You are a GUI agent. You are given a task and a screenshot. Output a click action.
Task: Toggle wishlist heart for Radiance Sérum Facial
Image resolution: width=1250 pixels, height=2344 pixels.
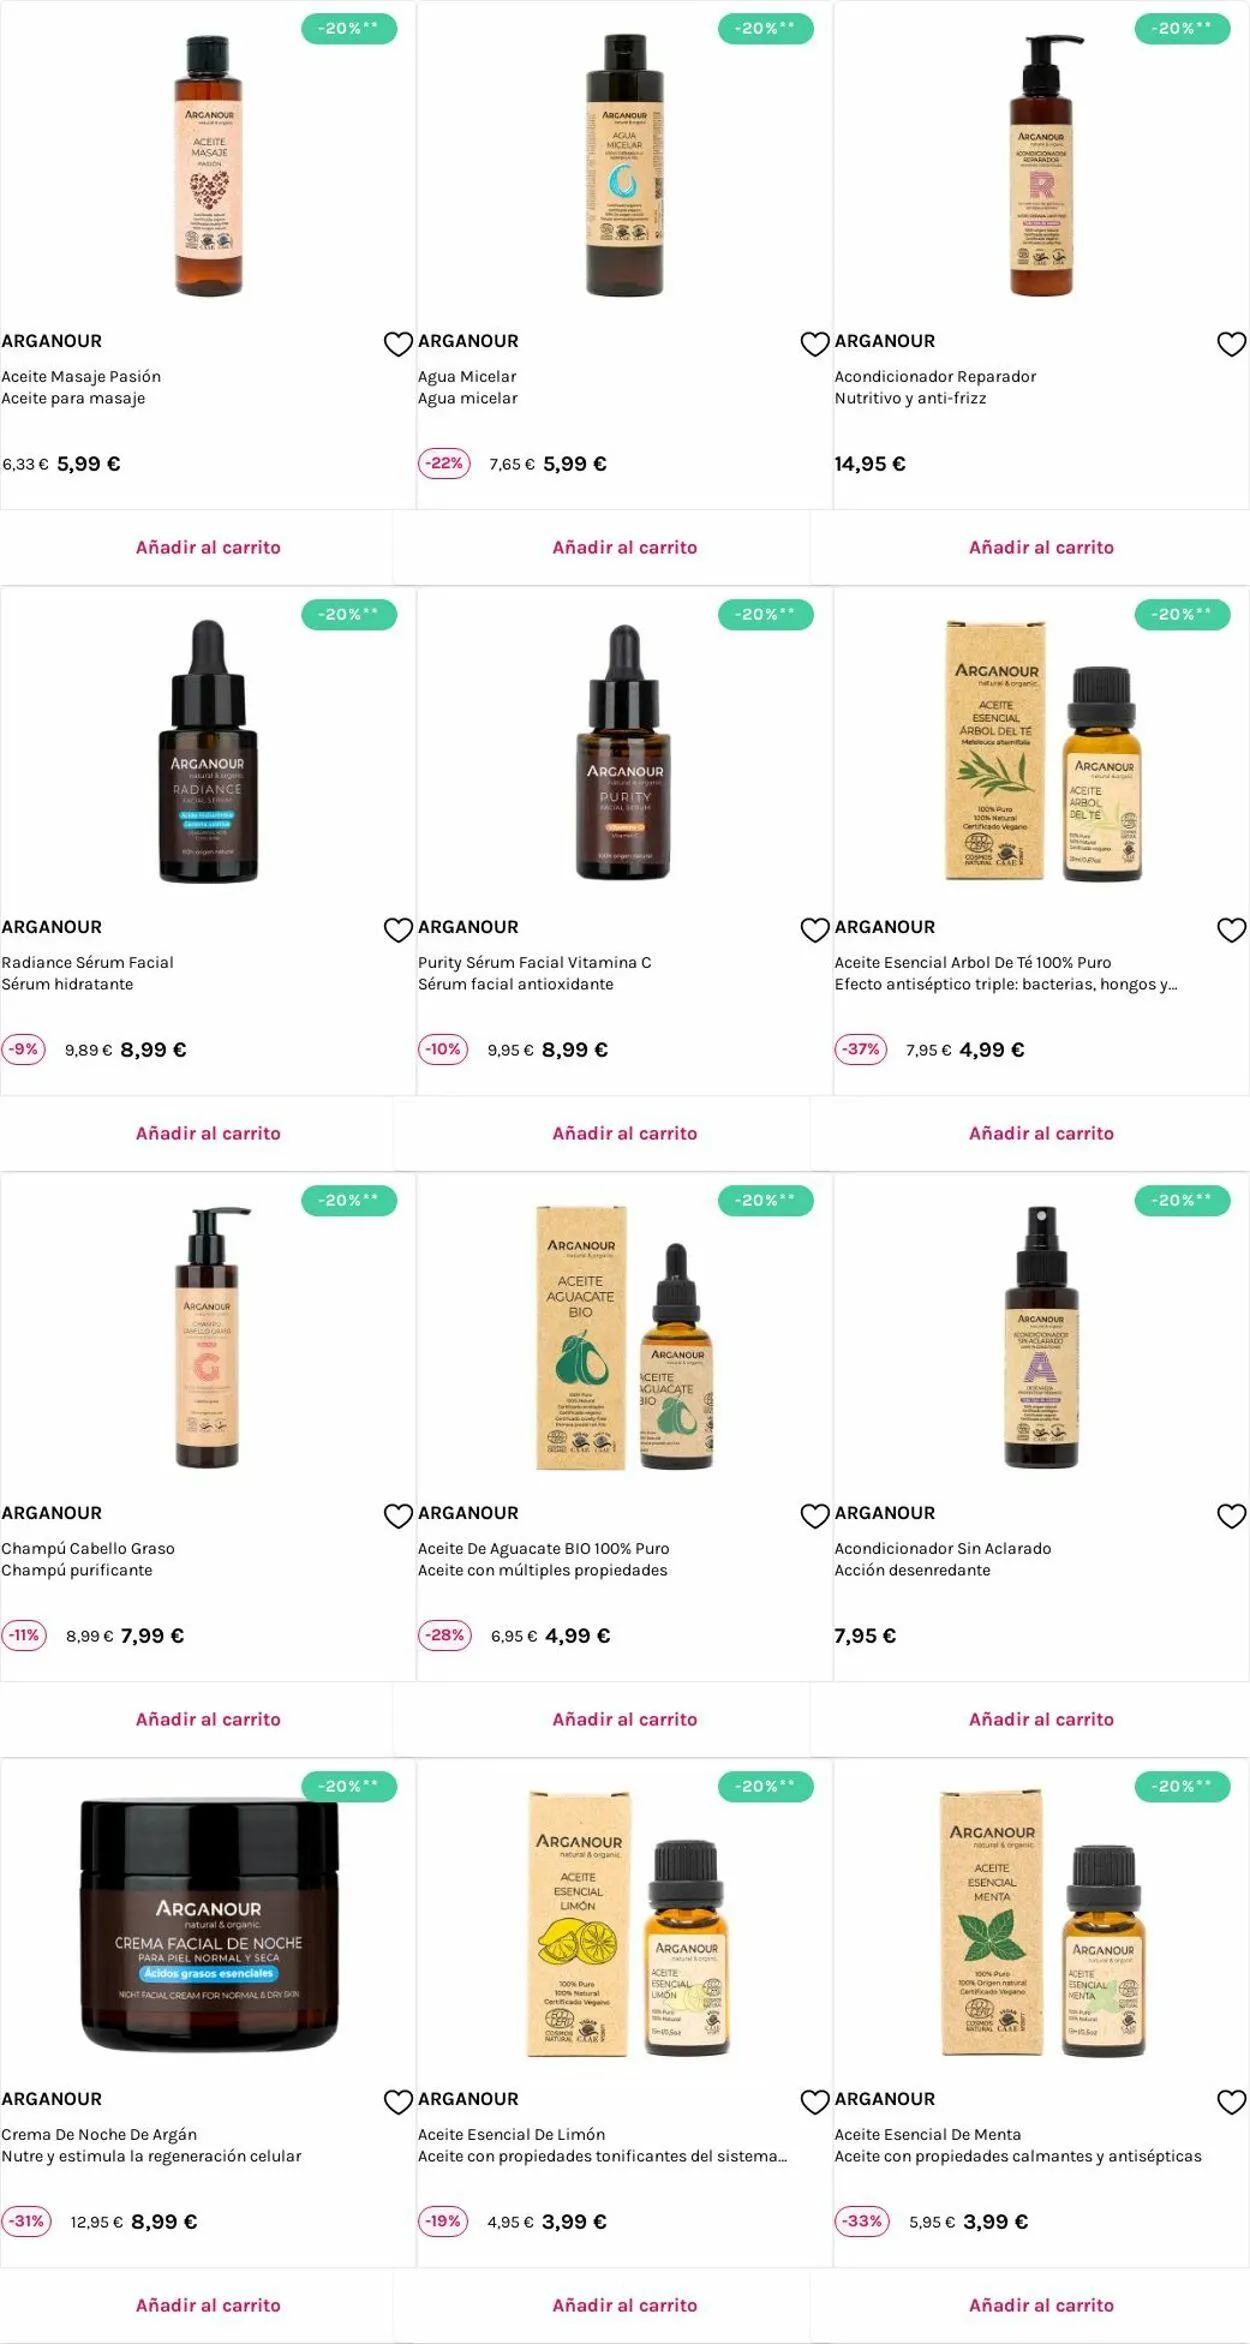pos(398,930)
